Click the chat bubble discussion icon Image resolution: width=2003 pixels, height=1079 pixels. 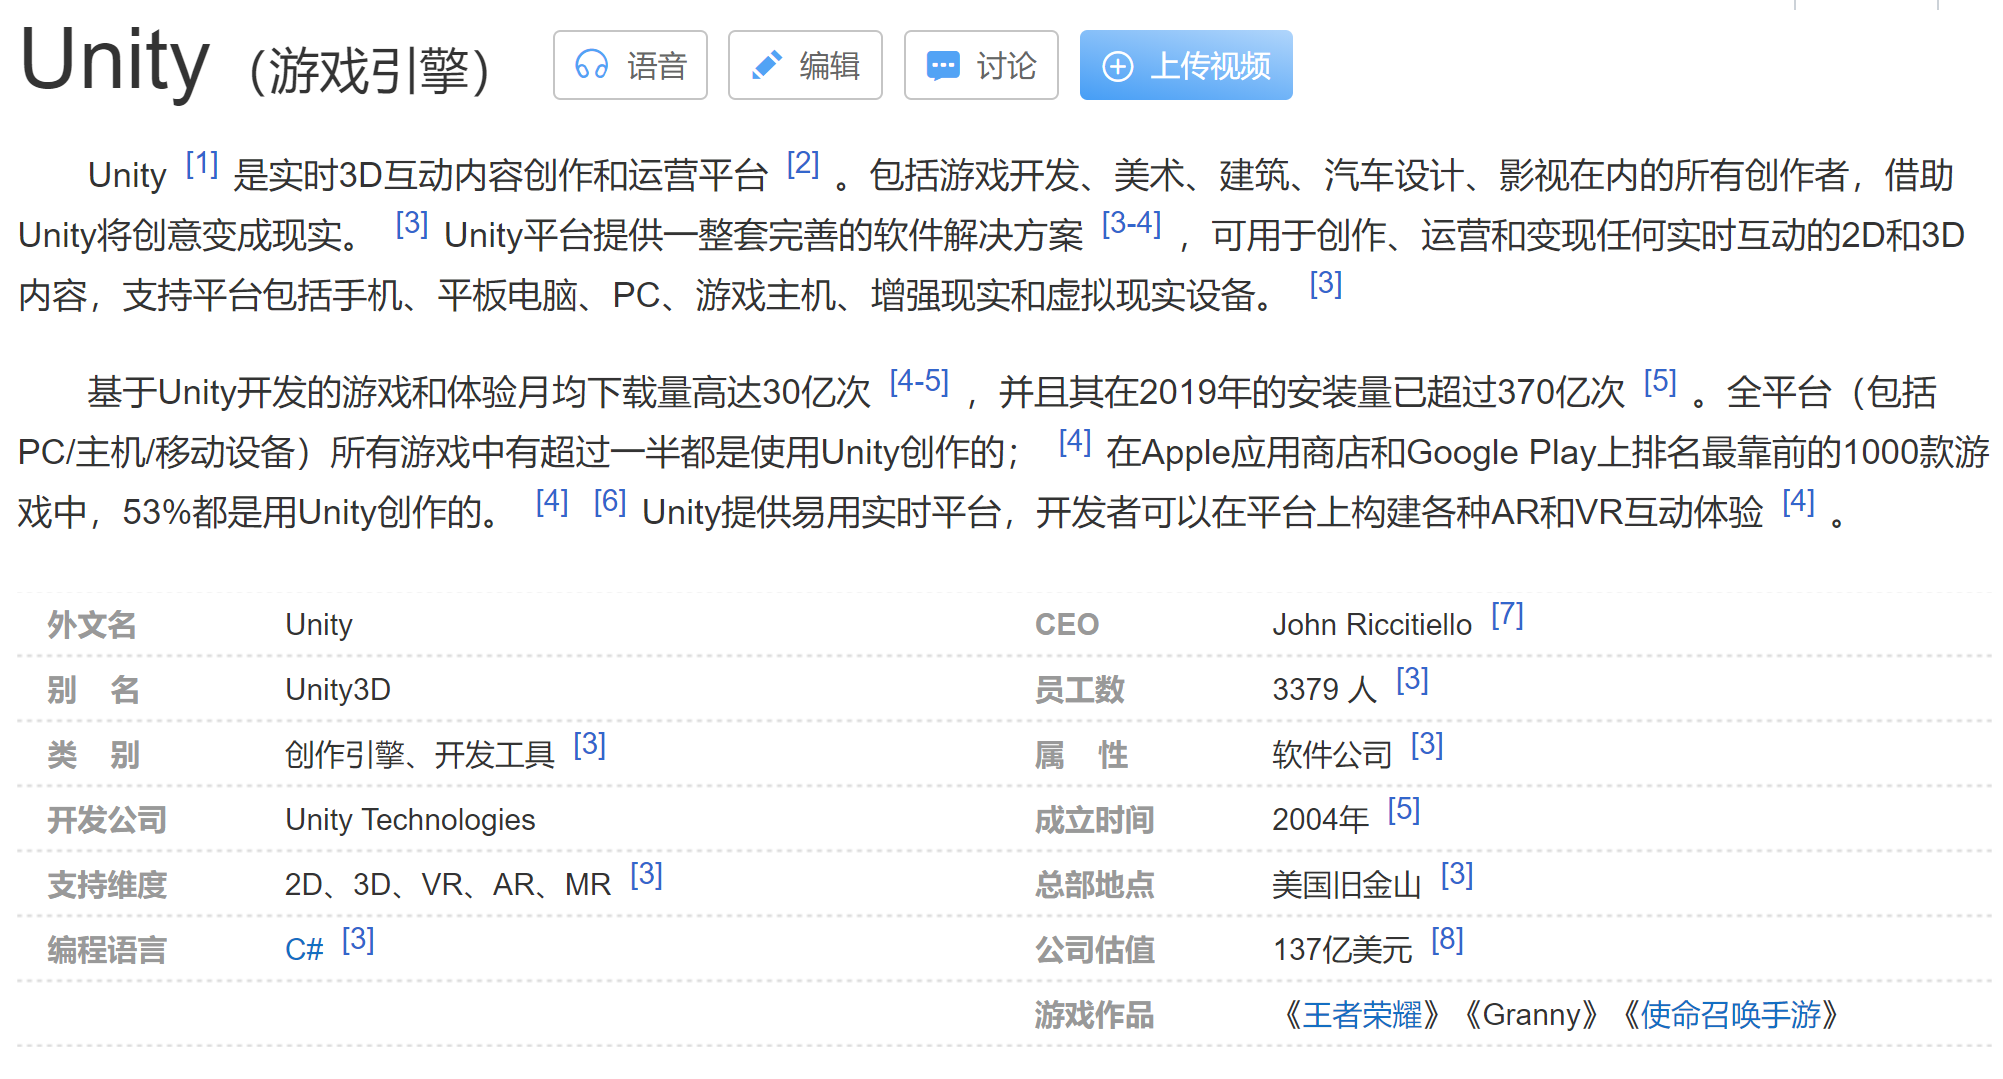(942, 66)
